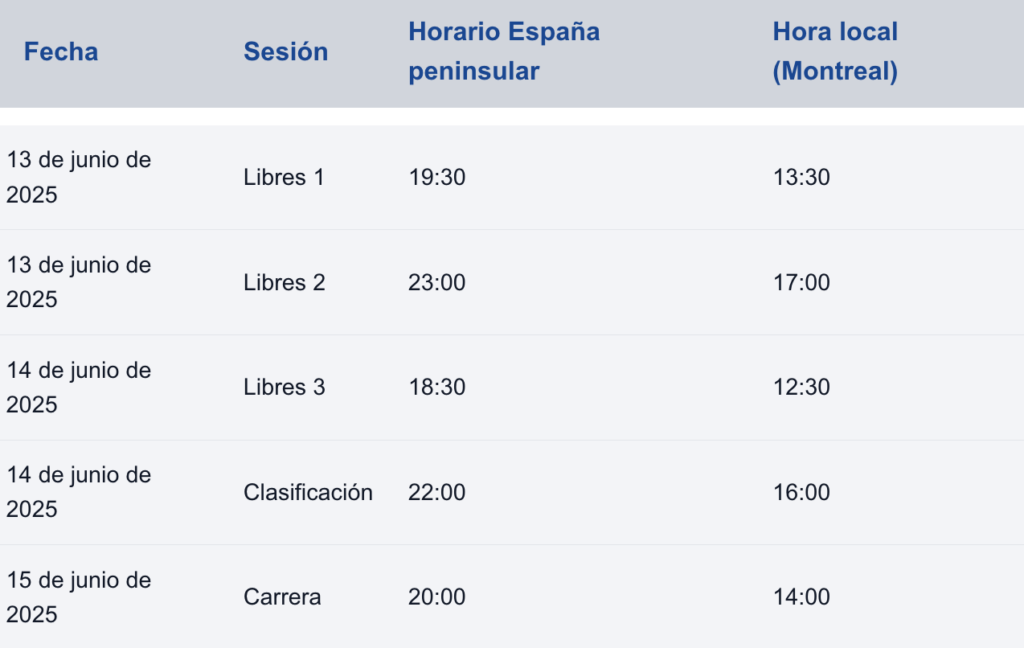Select the 12:30 Montreal local time

pyautogui.click(x=801, y=387)
